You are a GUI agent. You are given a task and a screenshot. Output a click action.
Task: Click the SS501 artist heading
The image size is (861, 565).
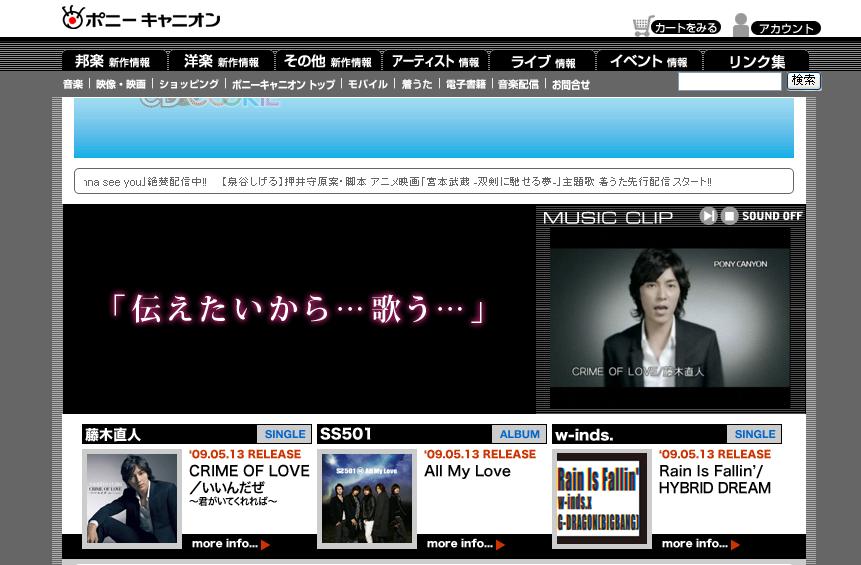(x=345, y=434)
